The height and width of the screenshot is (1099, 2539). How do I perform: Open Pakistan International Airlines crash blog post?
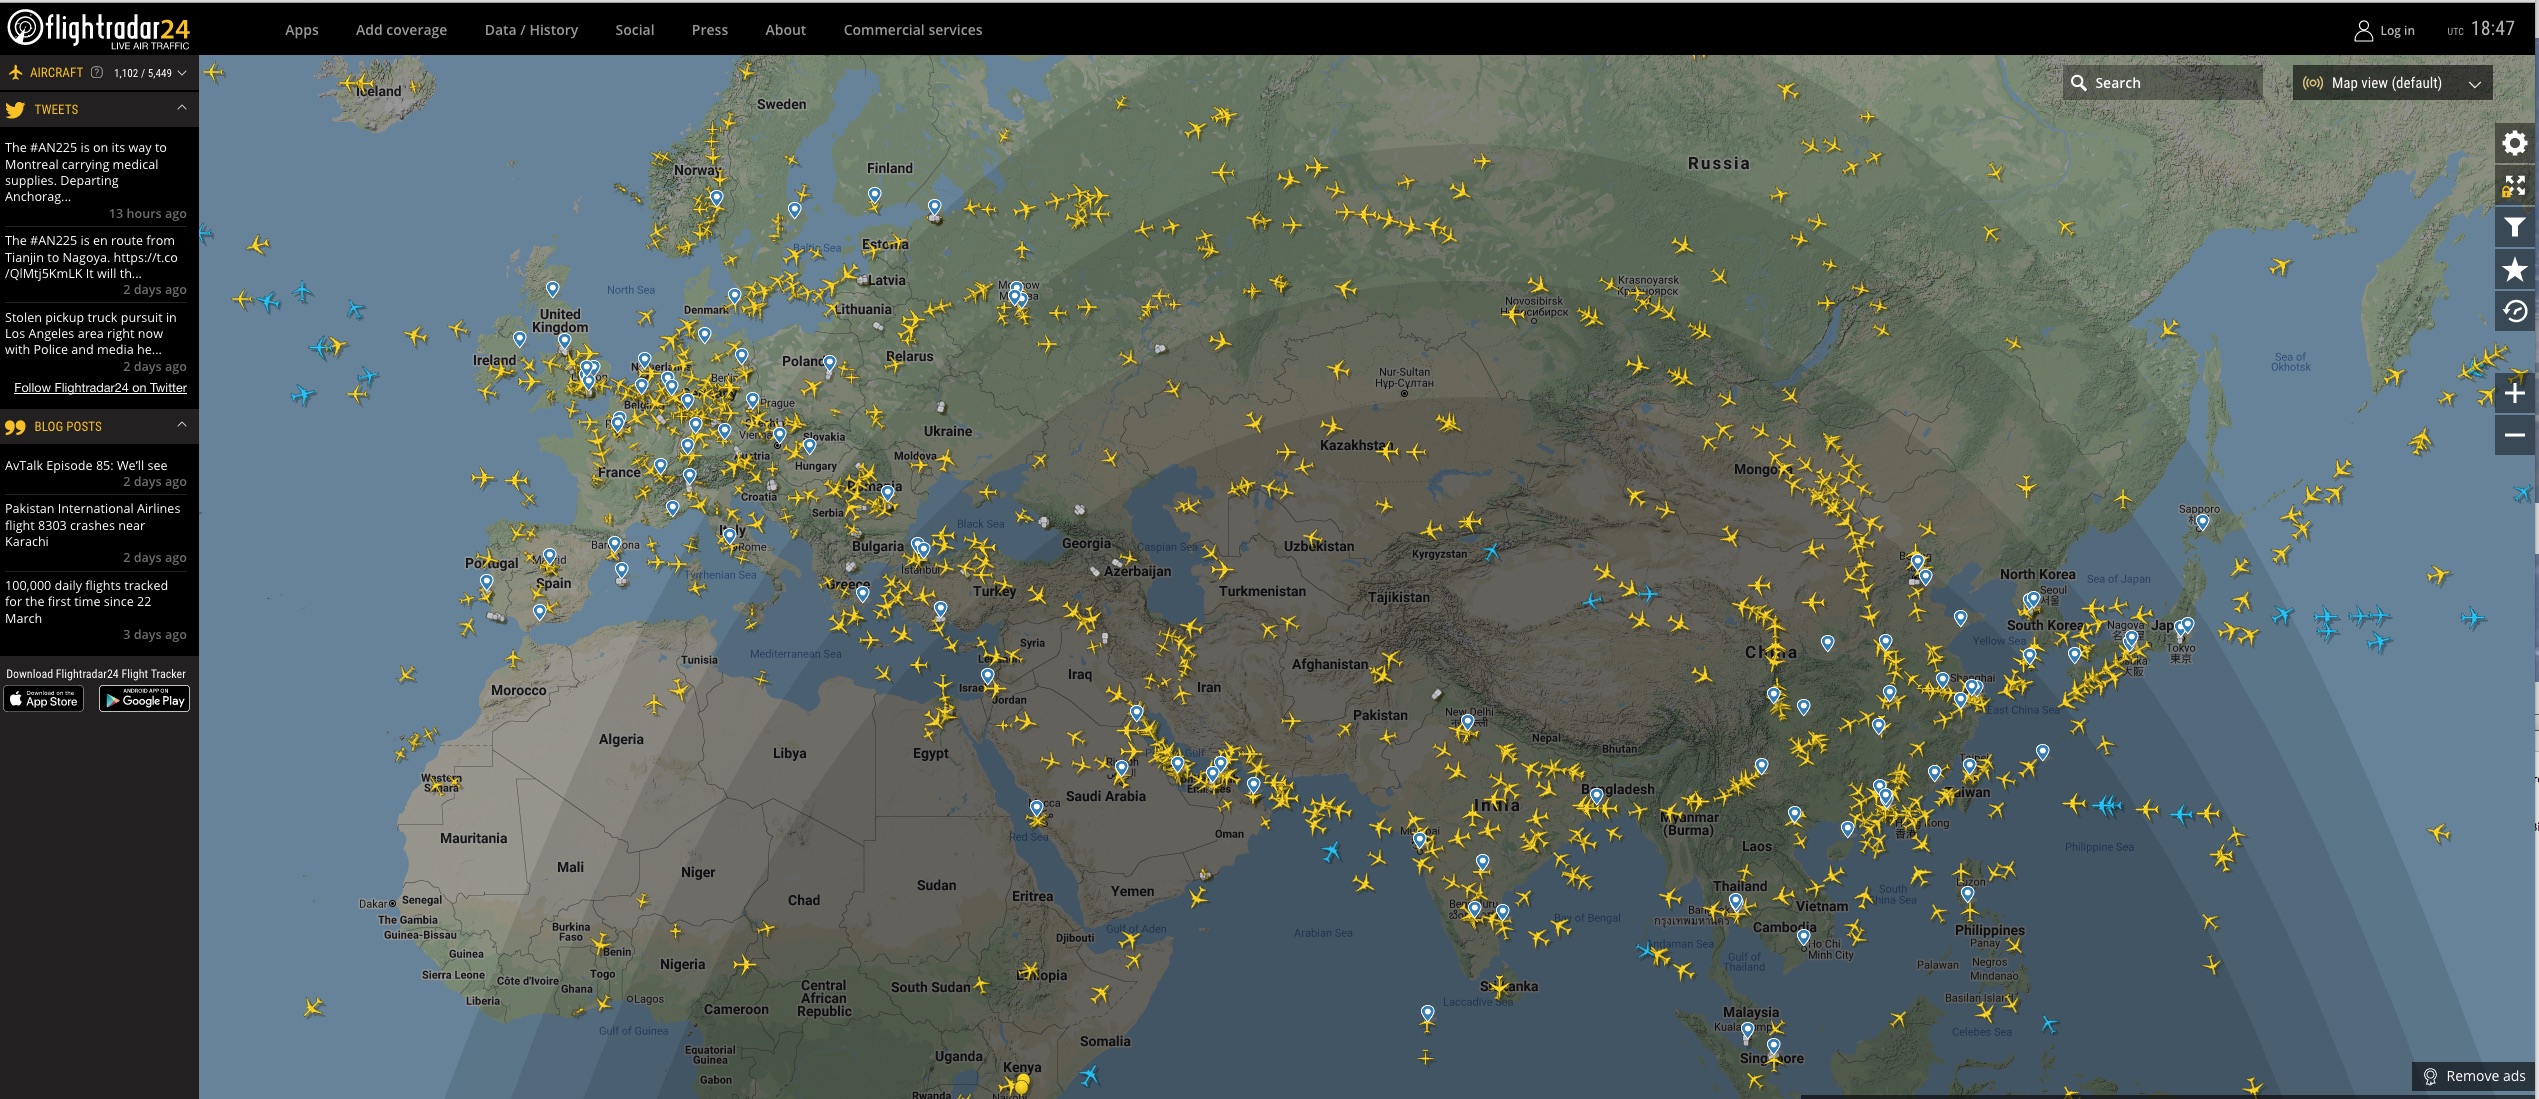coord(93,525)
